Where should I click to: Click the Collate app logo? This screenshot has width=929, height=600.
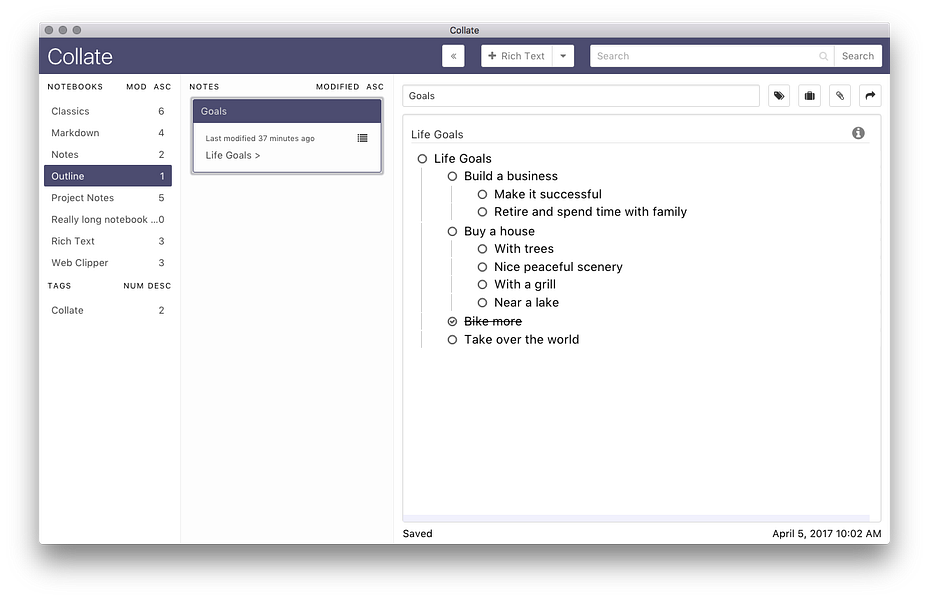80,57
